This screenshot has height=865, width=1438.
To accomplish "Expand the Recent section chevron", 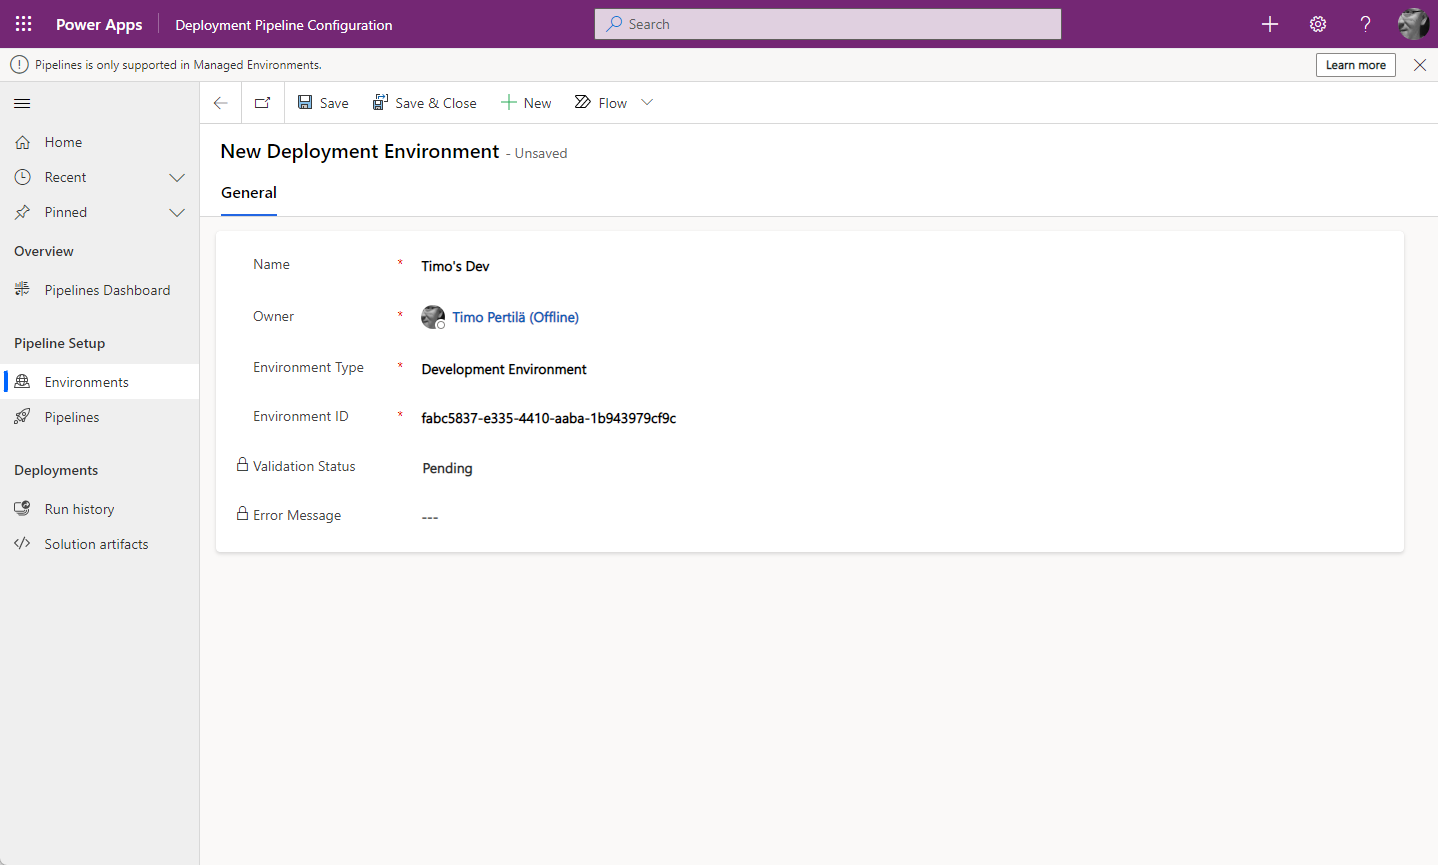I will (177, 178).
